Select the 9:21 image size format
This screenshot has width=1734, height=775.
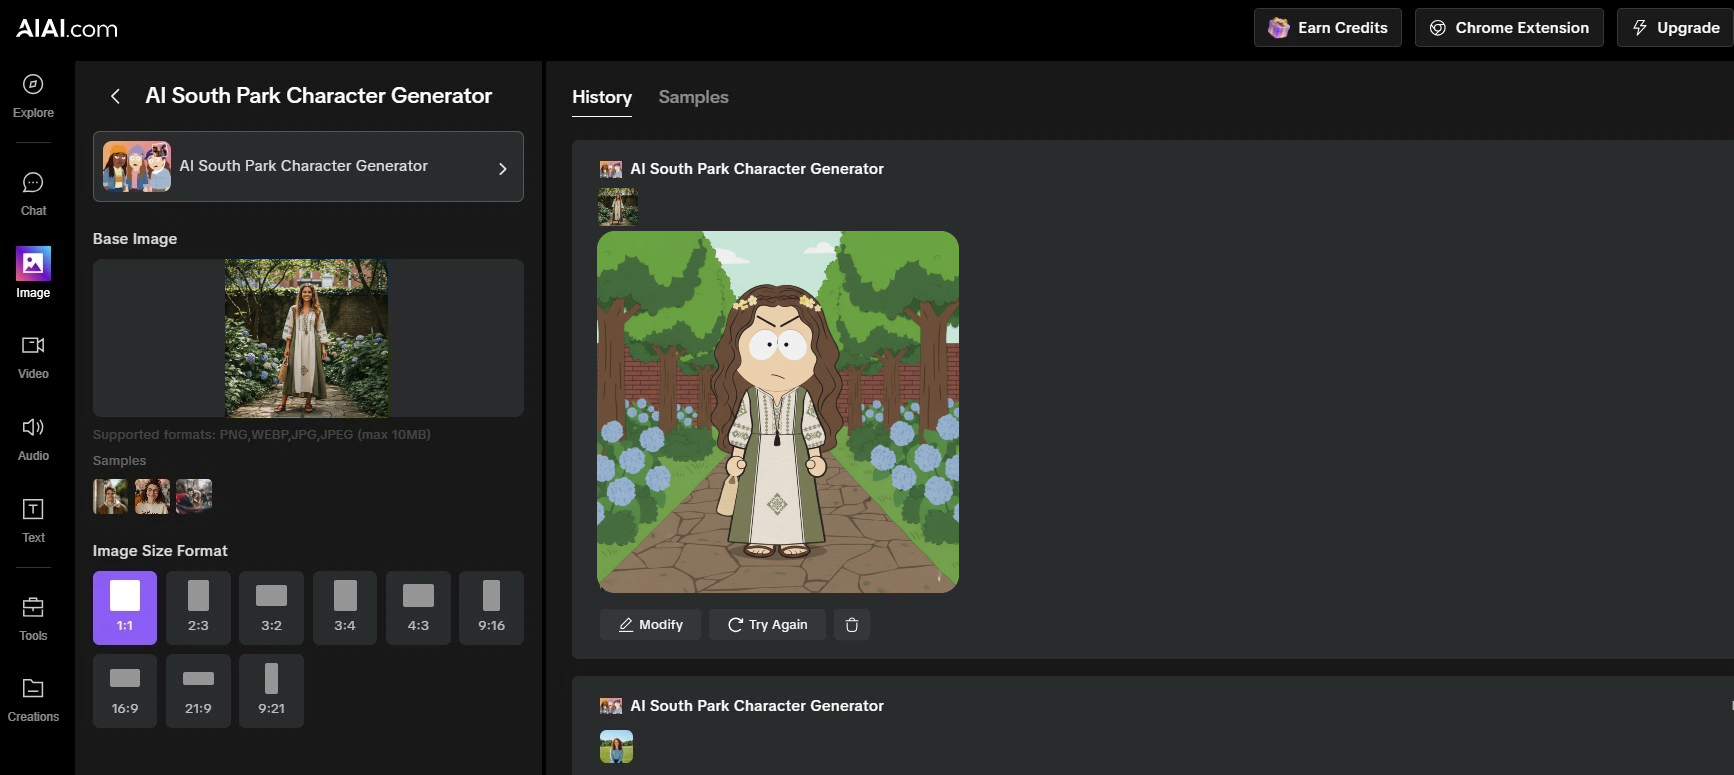pyautogui.click(x=271, y=691)
